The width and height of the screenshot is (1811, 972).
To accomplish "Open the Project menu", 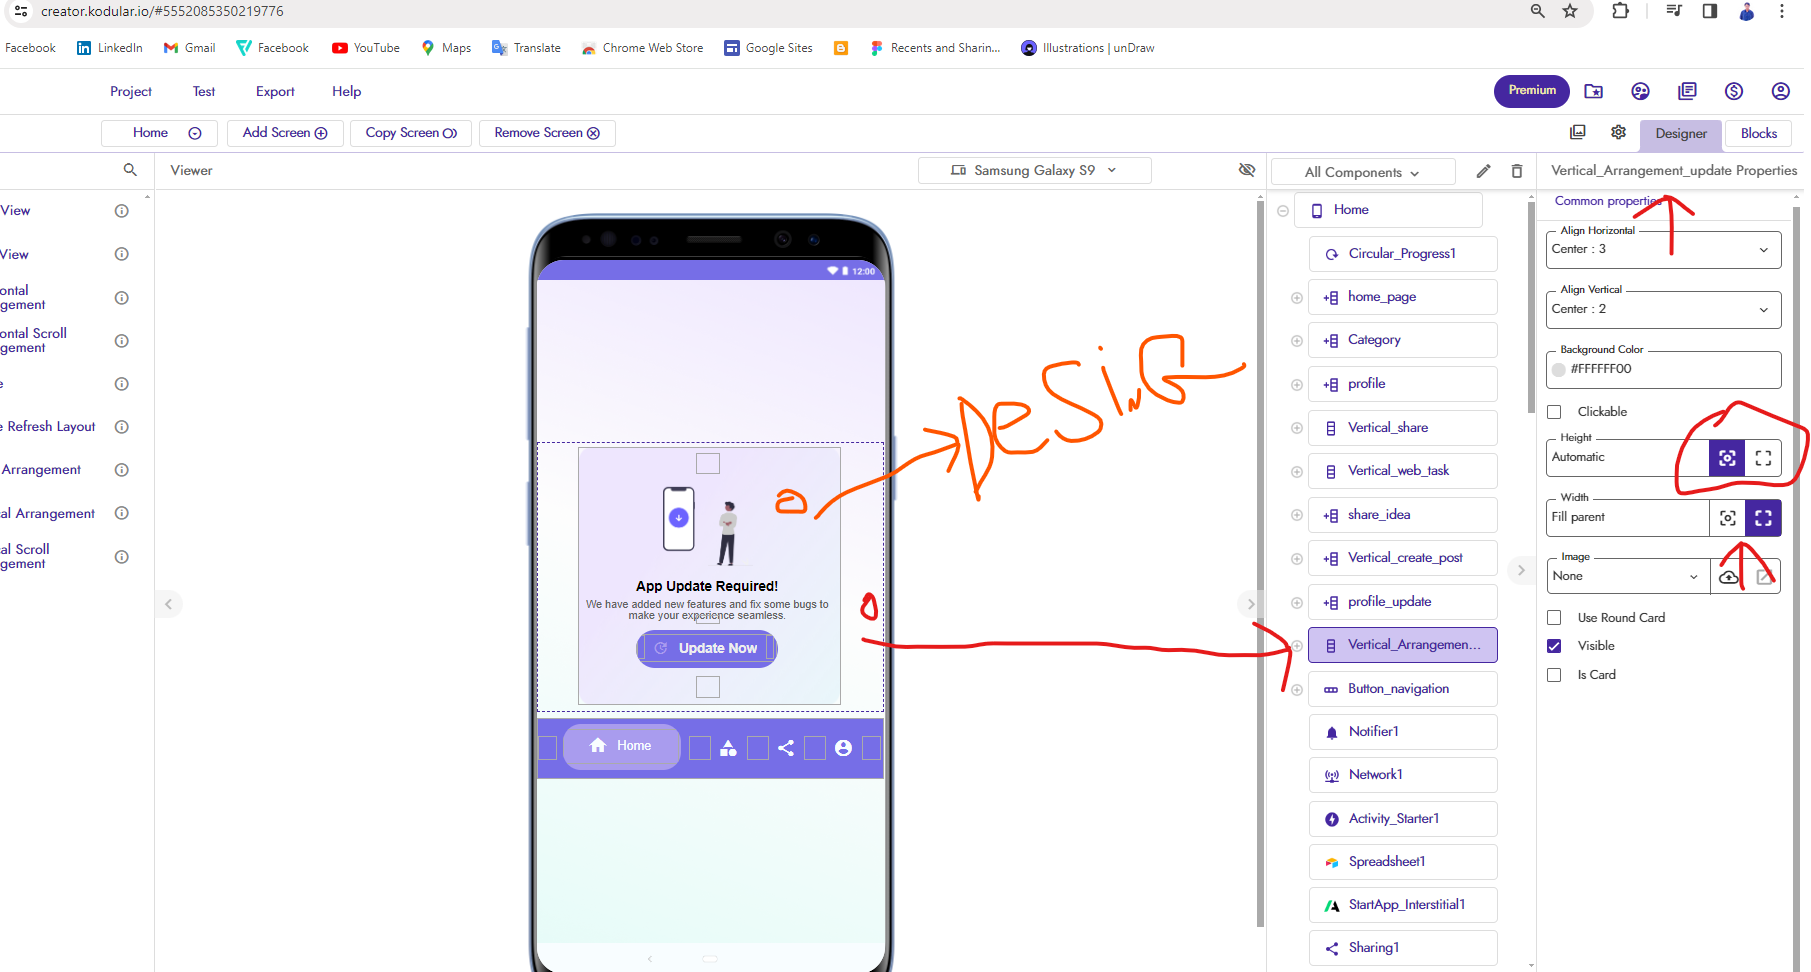I will tap(131, 91).
